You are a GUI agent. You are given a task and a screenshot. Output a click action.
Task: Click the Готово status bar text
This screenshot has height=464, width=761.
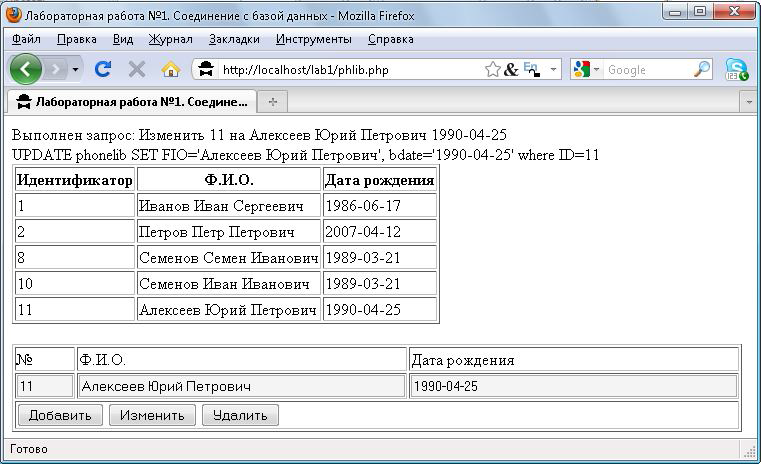pos(29,449)
